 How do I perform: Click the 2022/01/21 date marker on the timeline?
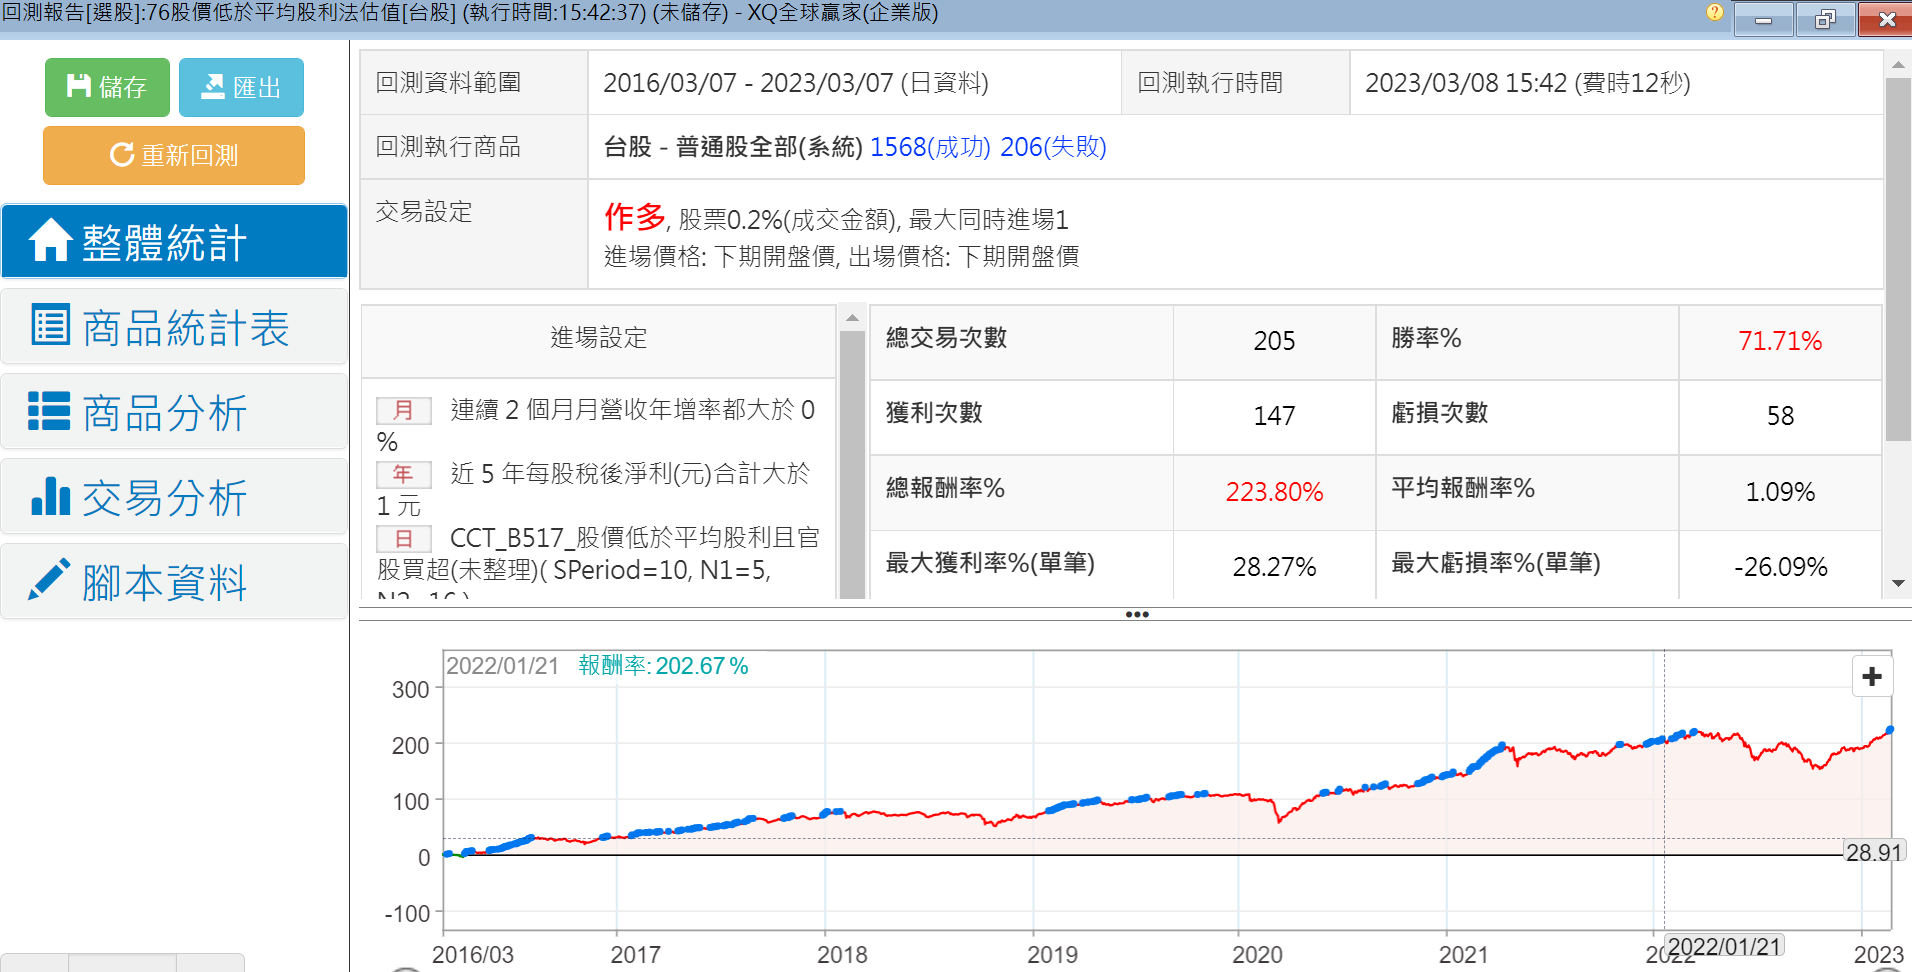tap(1724, 946)
